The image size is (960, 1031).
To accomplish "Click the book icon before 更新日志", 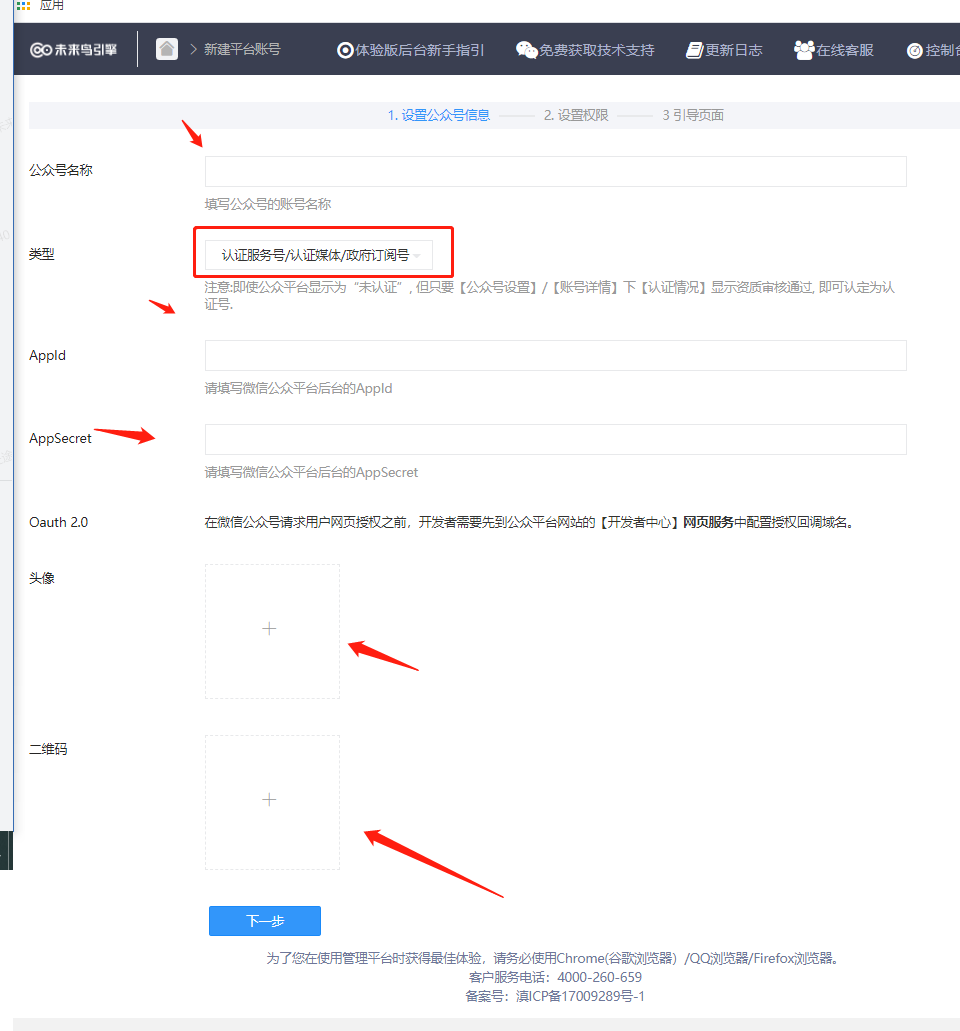I will [x=694, y=50].
